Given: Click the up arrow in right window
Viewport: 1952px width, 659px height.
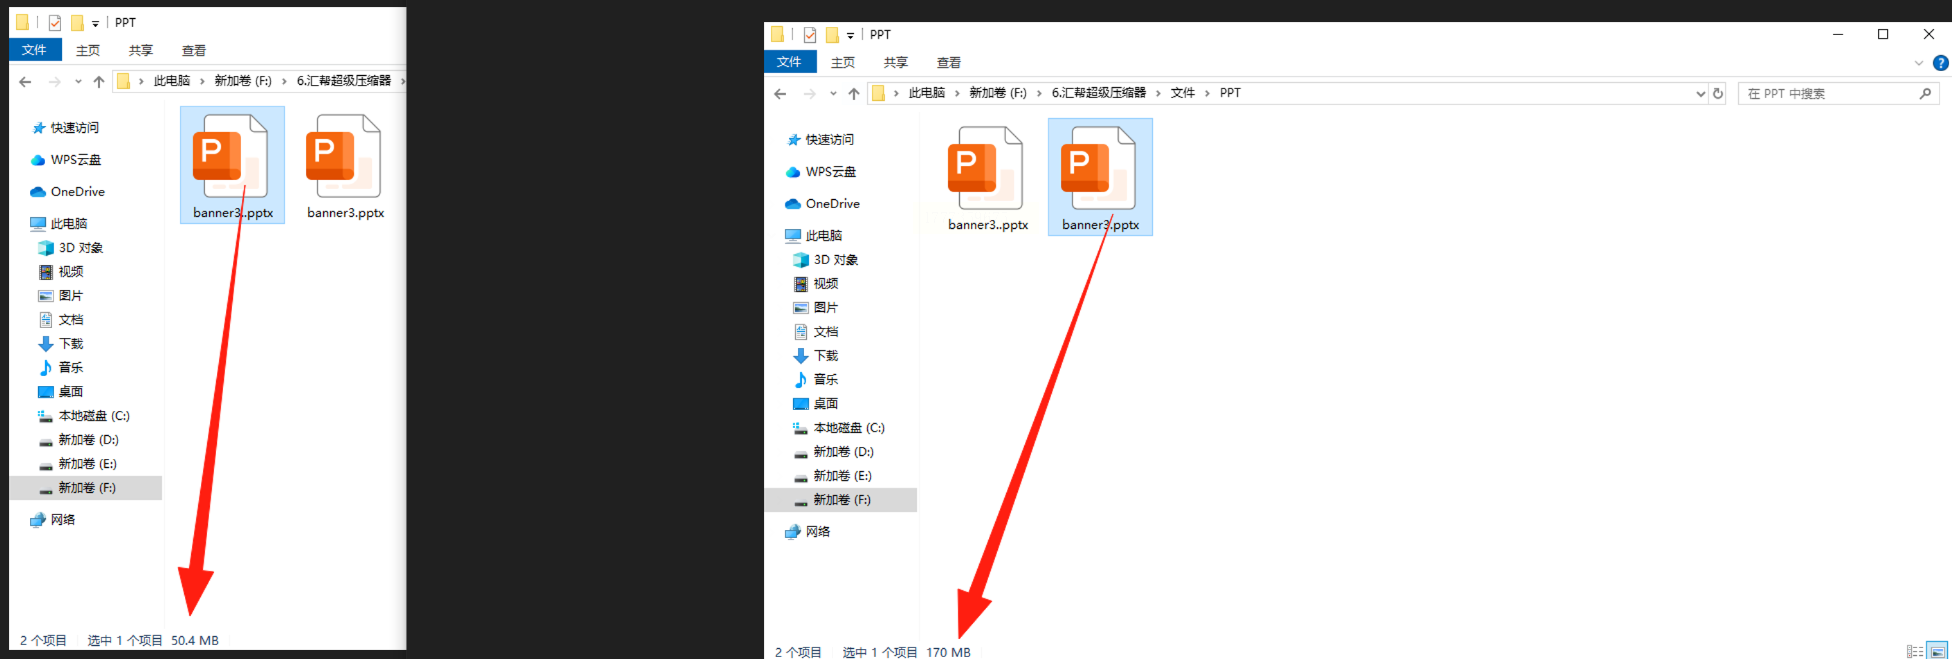Looking at the screenshot, I should [x=853, y=93].
